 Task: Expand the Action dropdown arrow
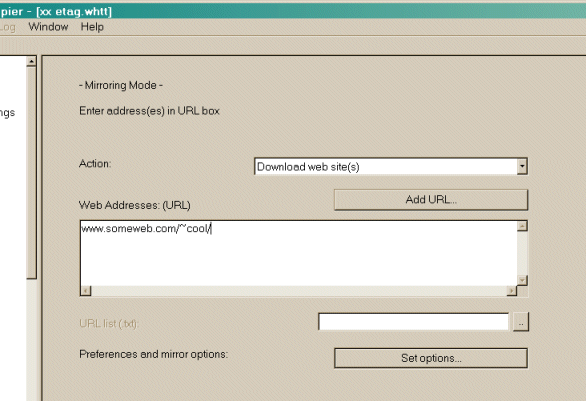522,167
